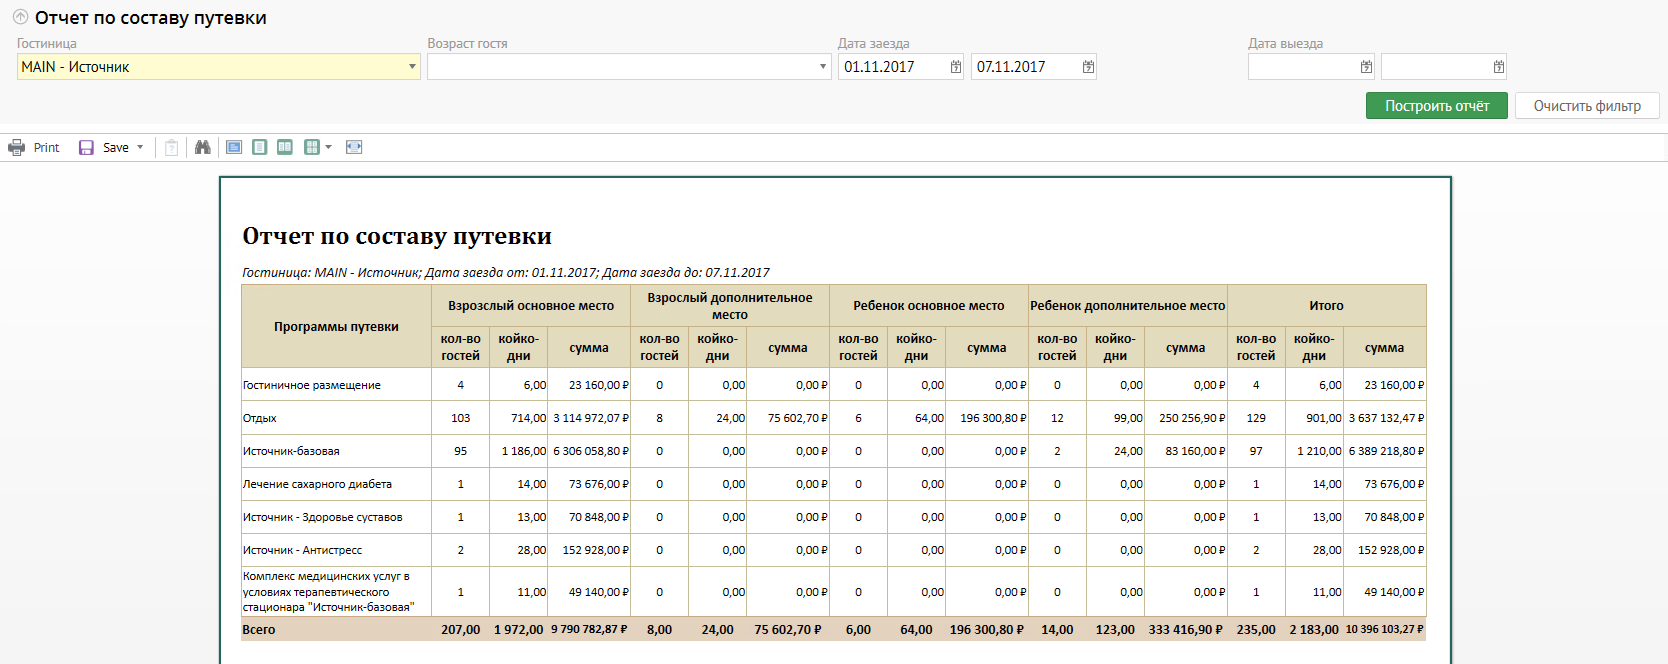
Task: Click the Очистить фильтр button
Action: 1586,106
